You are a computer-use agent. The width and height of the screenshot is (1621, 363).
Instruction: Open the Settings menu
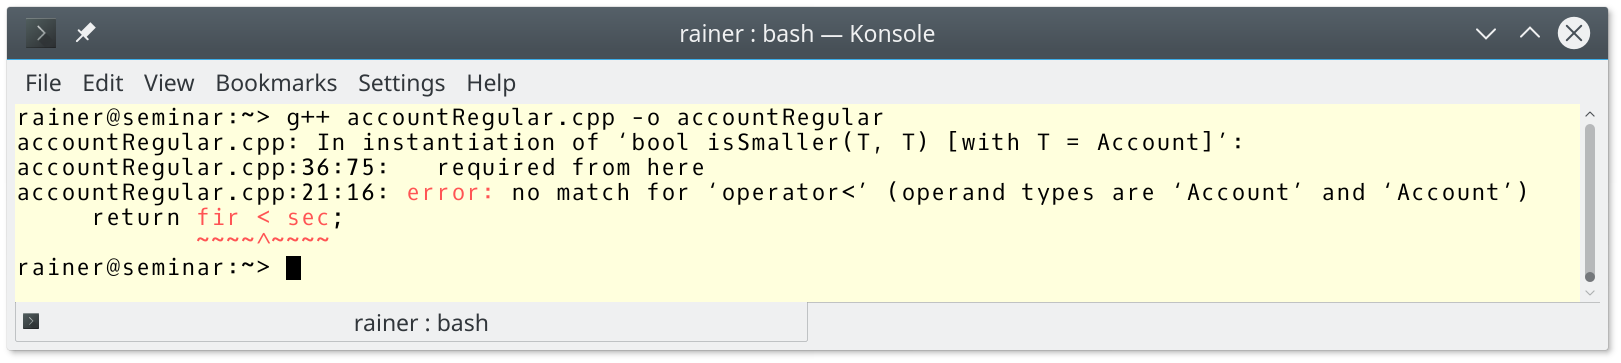point(401,83)
